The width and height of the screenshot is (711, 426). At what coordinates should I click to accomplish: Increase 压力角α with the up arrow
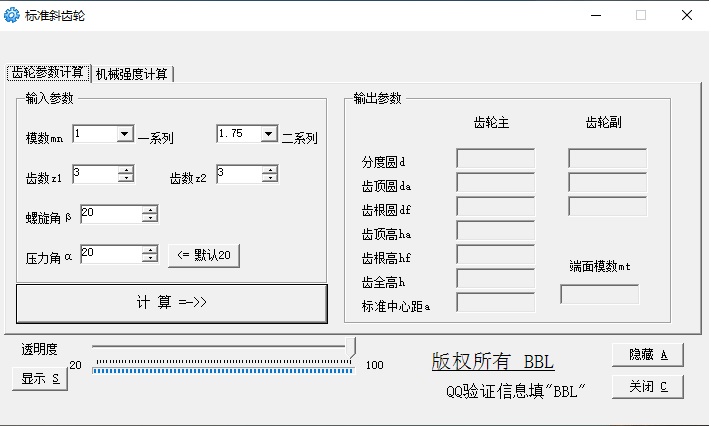tap(150, 250)
